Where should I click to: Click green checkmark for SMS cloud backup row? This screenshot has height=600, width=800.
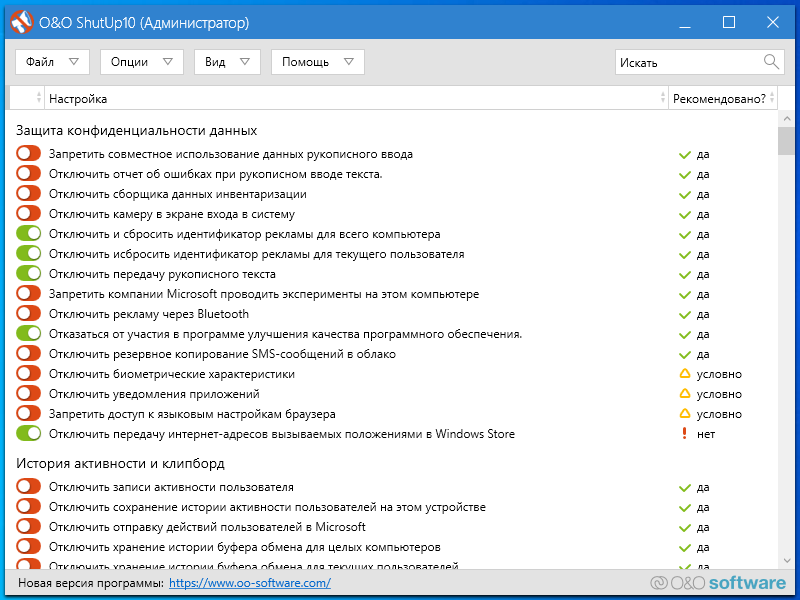685,355
